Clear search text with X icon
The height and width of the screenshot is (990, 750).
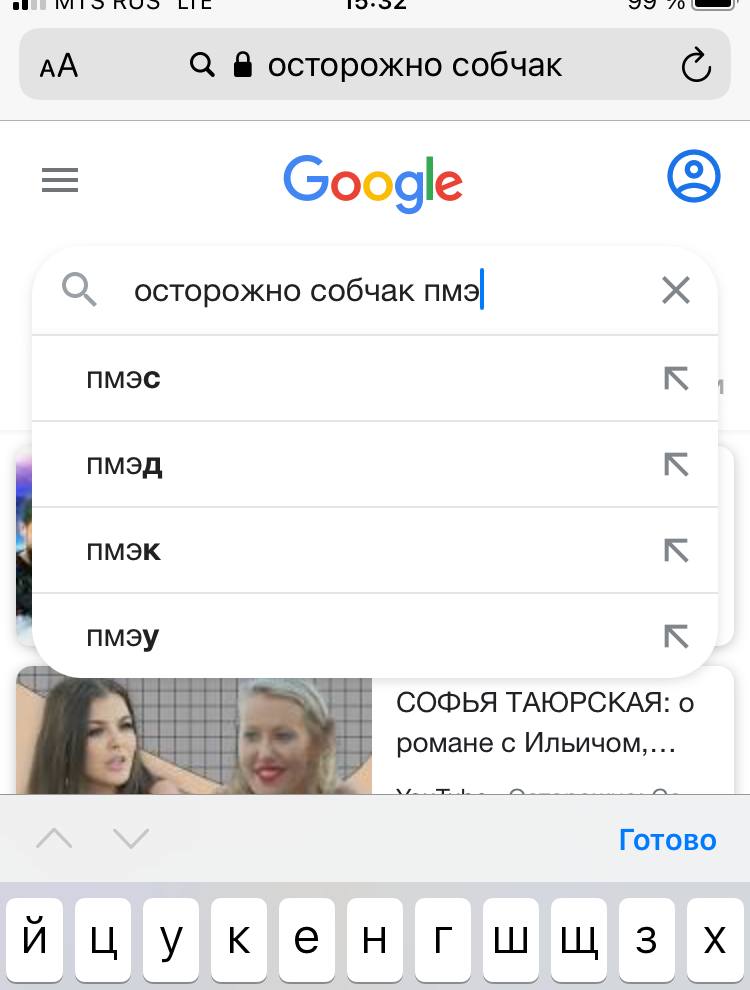coord(676,290)
